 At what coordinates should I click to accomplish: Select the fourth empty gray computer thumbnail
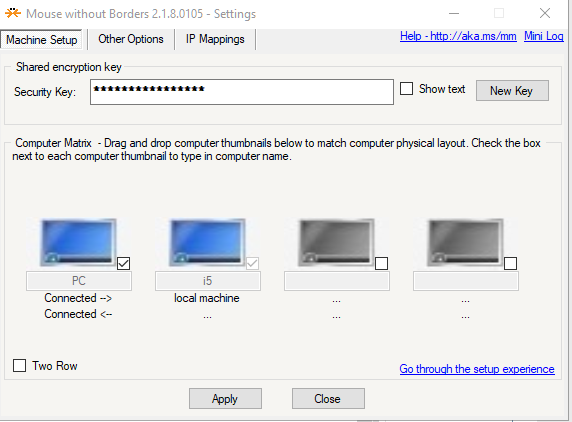(x=465, y=242)
